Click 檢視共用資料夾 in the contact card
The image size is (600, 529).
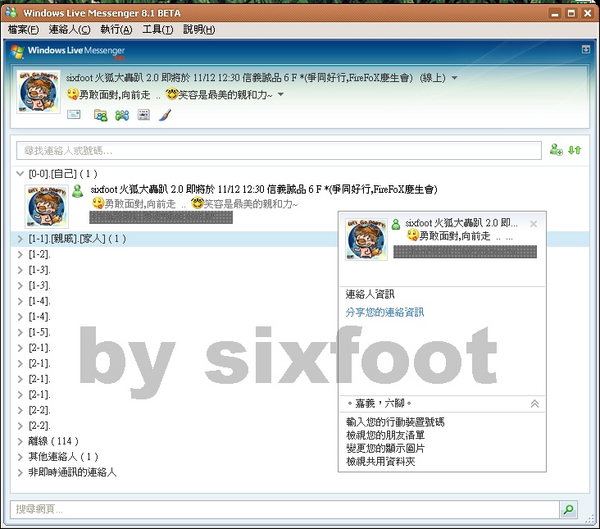point(380,461)
